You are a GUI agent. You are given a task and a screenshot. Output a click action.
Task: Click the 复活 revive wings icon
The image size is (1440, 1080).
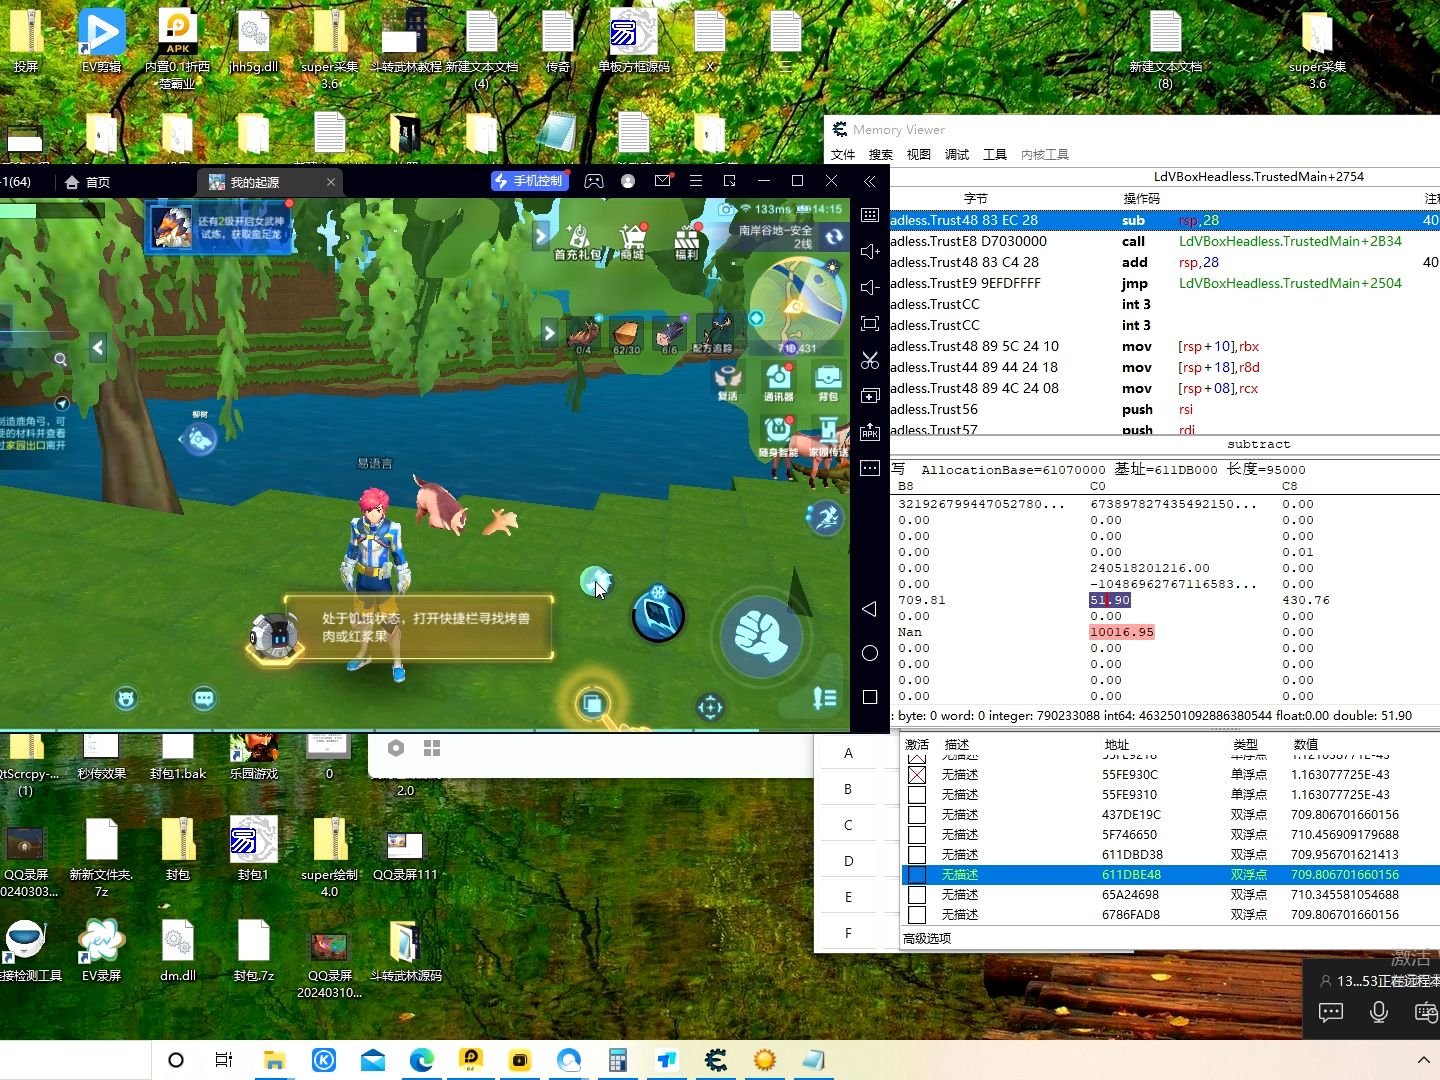pos(728,383)
